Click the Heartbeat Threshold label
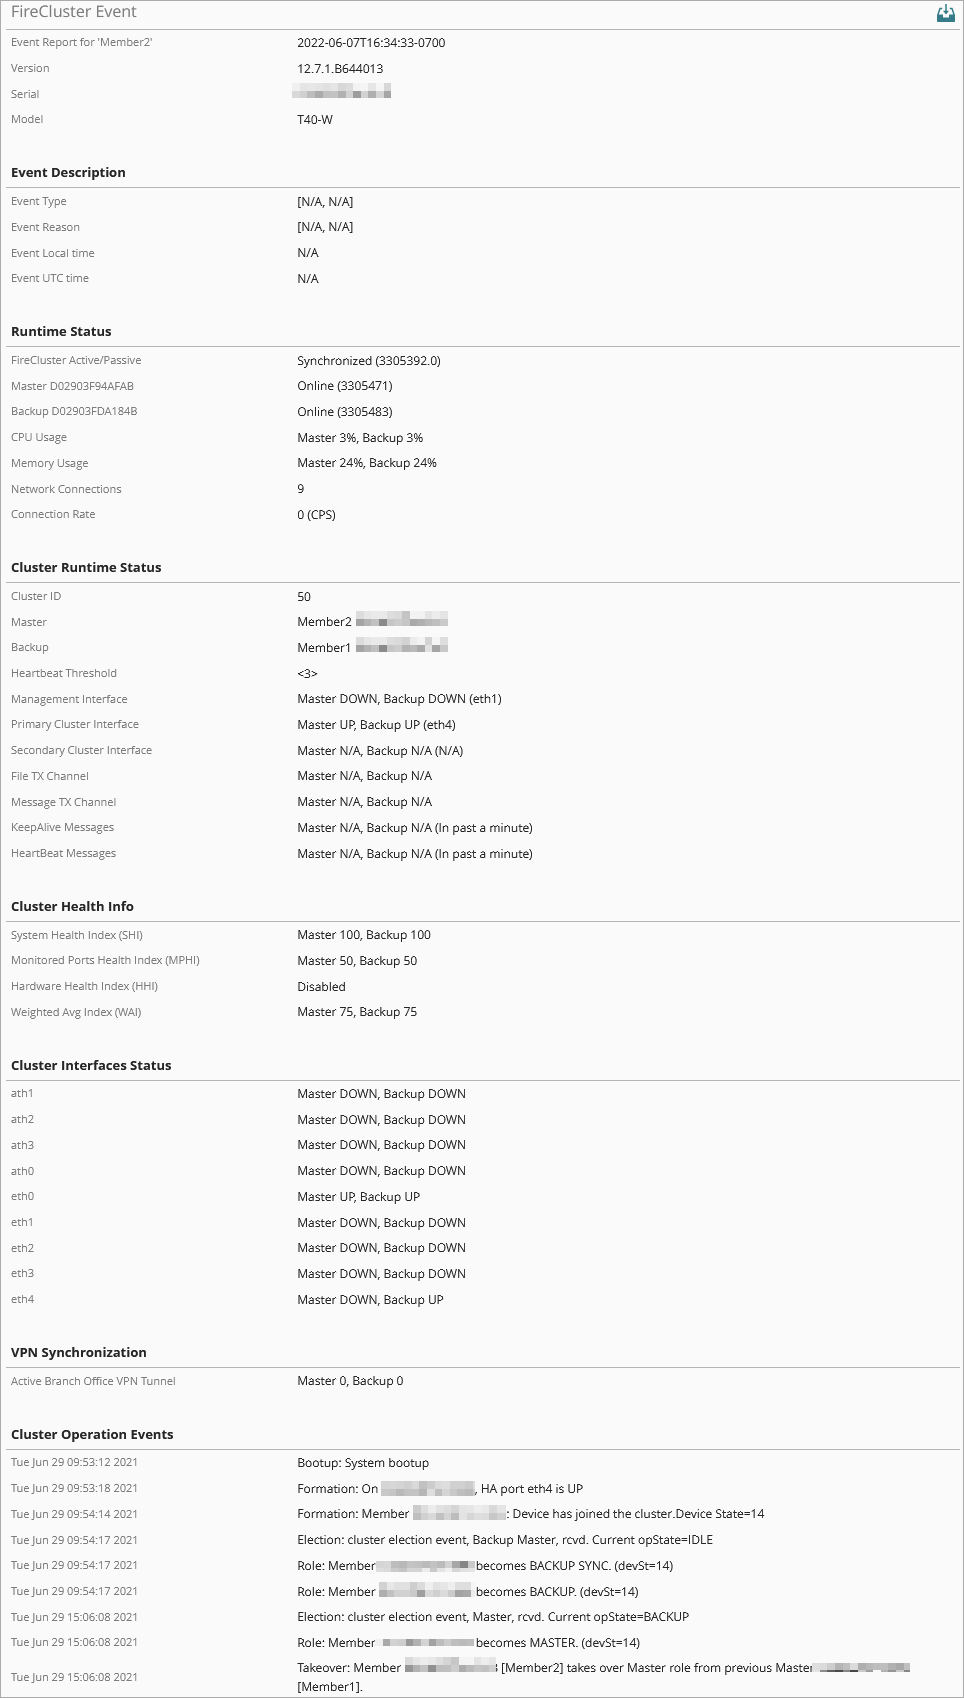Screen dimensions: 964x1698 64,673
